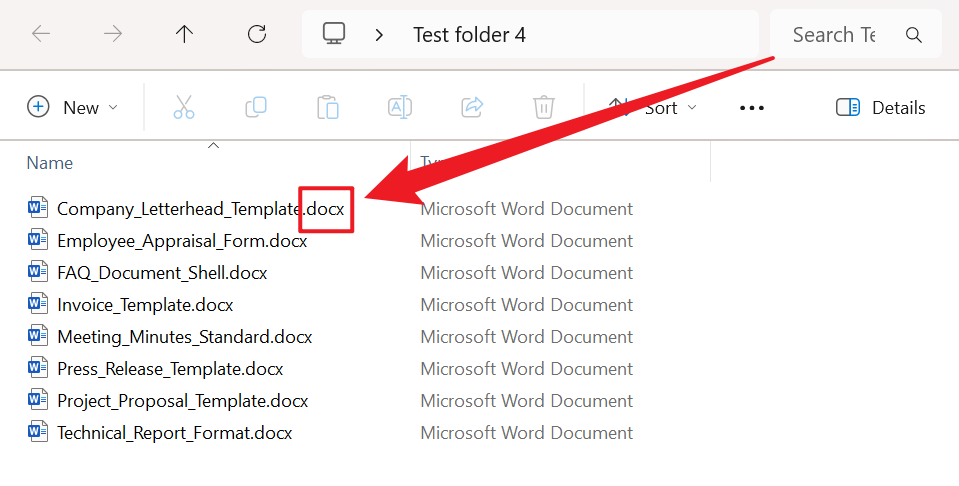
Task: Click the Rename icon in toolbar
Action: coord(400,107)
